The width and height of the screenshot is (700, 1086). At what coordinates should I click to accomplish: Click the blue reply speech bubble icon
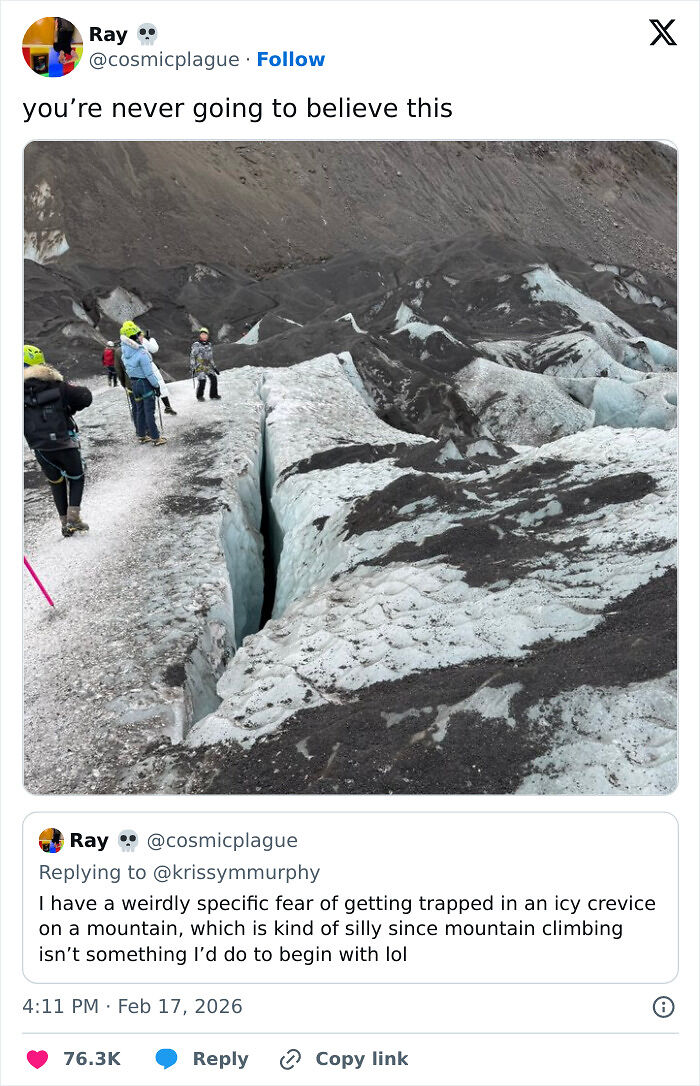(167, 1059)
